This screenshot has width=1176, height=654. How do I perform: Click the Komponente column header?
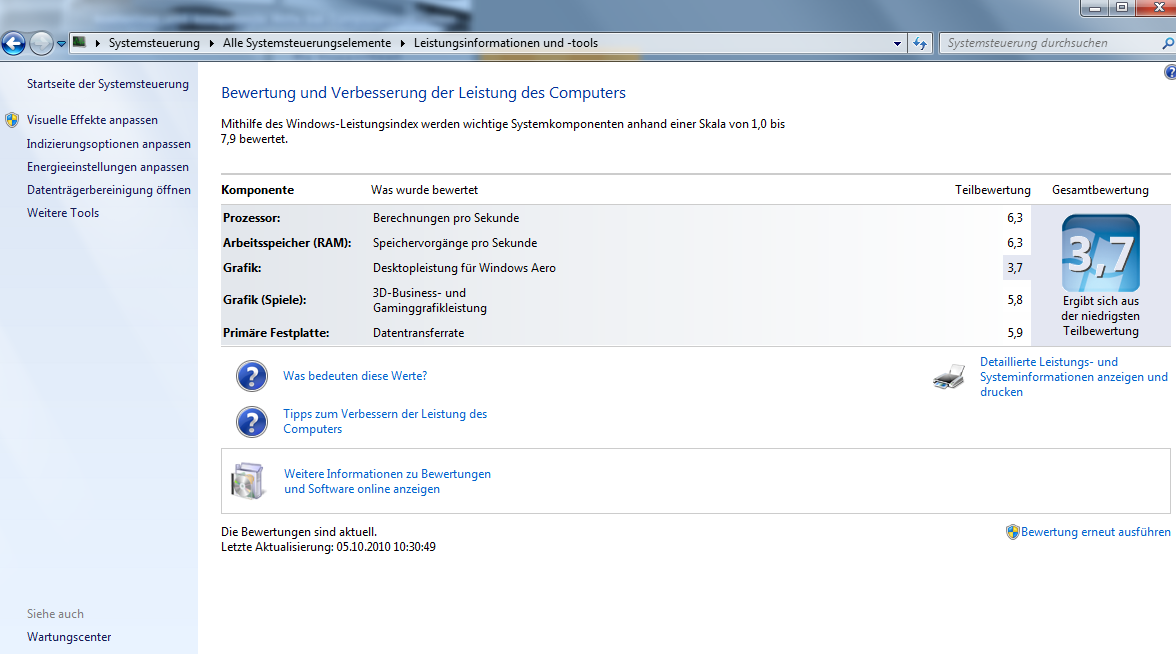pyautogui.click(x=257, y=190)
